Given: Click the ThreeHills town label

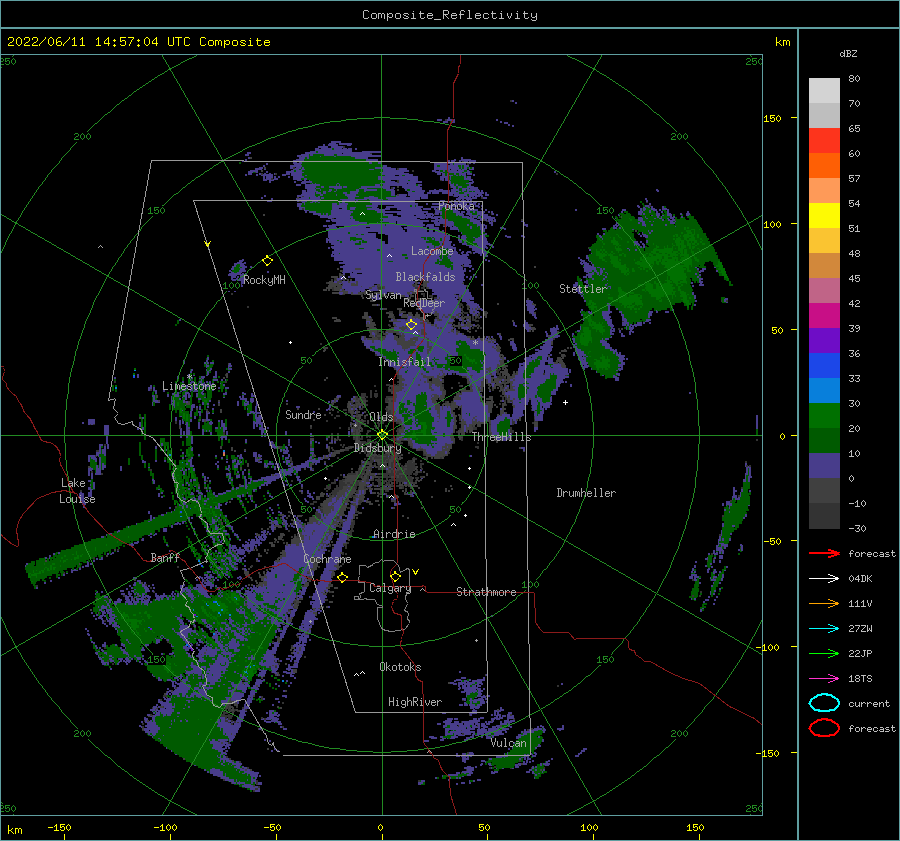Looking at the screenshot, I should [501, 437].
